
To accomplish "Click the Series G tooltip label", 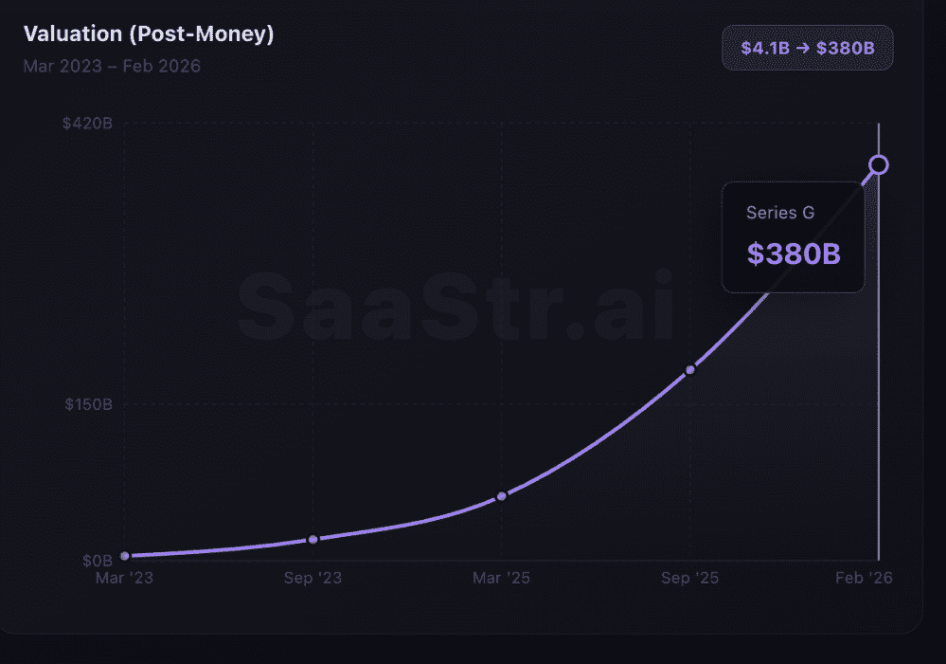I will pyautogui.click(x=780, y=212).
